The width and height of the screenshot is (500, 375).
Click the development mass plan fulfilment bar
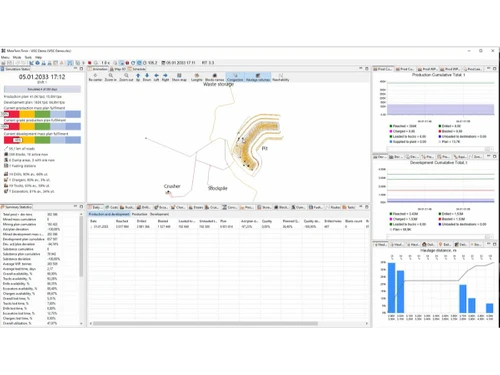(x=42, y=140)
